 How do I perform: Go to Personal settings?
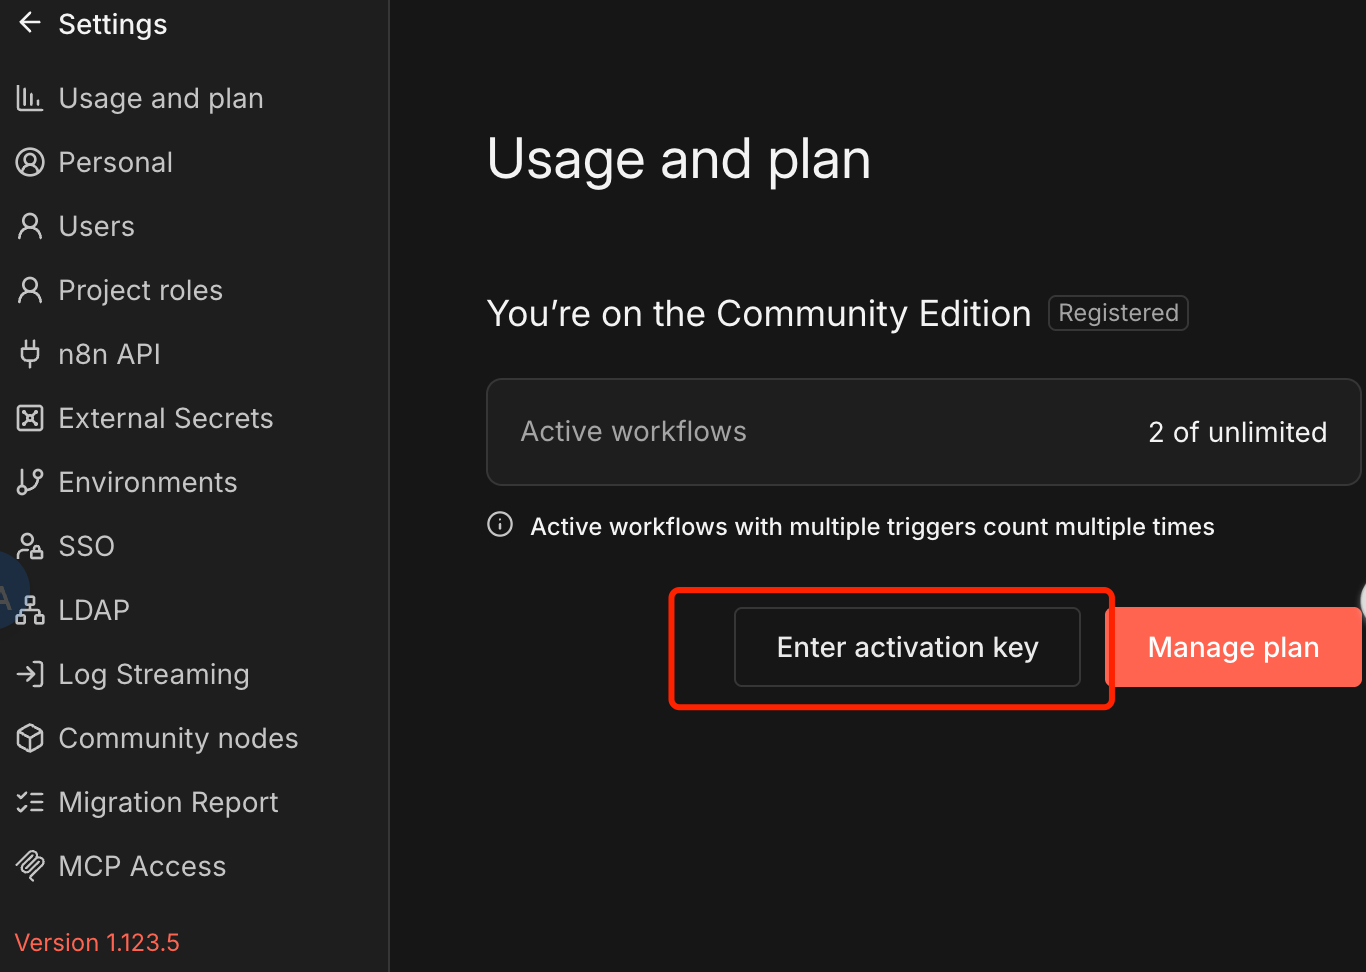(116, 162)
